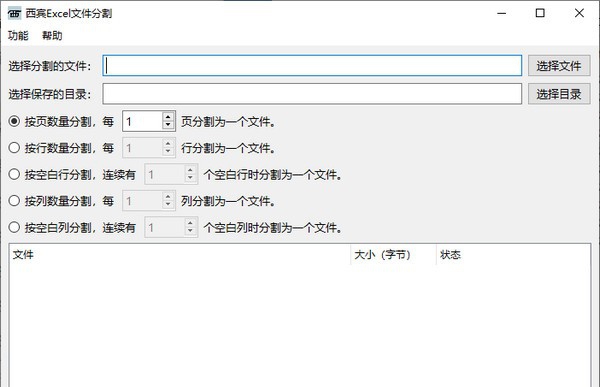Click the page count number field
Screen dimensions: 600x387
pyautogui.click(x=142, y=121)
